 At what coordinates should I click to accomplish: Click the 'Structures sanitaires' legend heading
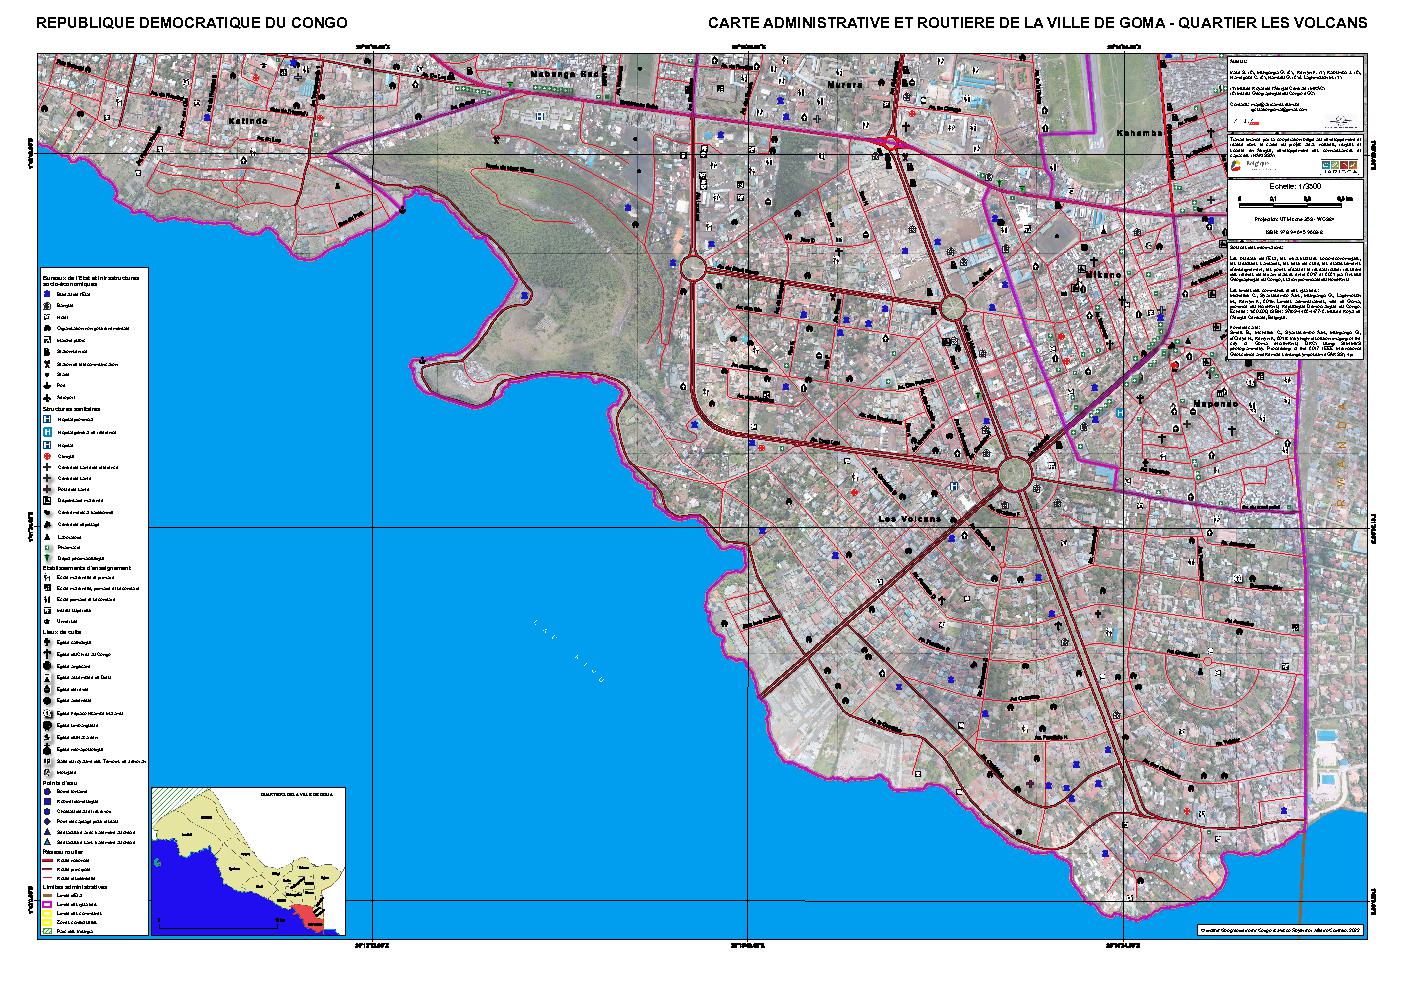click(78, 409)
